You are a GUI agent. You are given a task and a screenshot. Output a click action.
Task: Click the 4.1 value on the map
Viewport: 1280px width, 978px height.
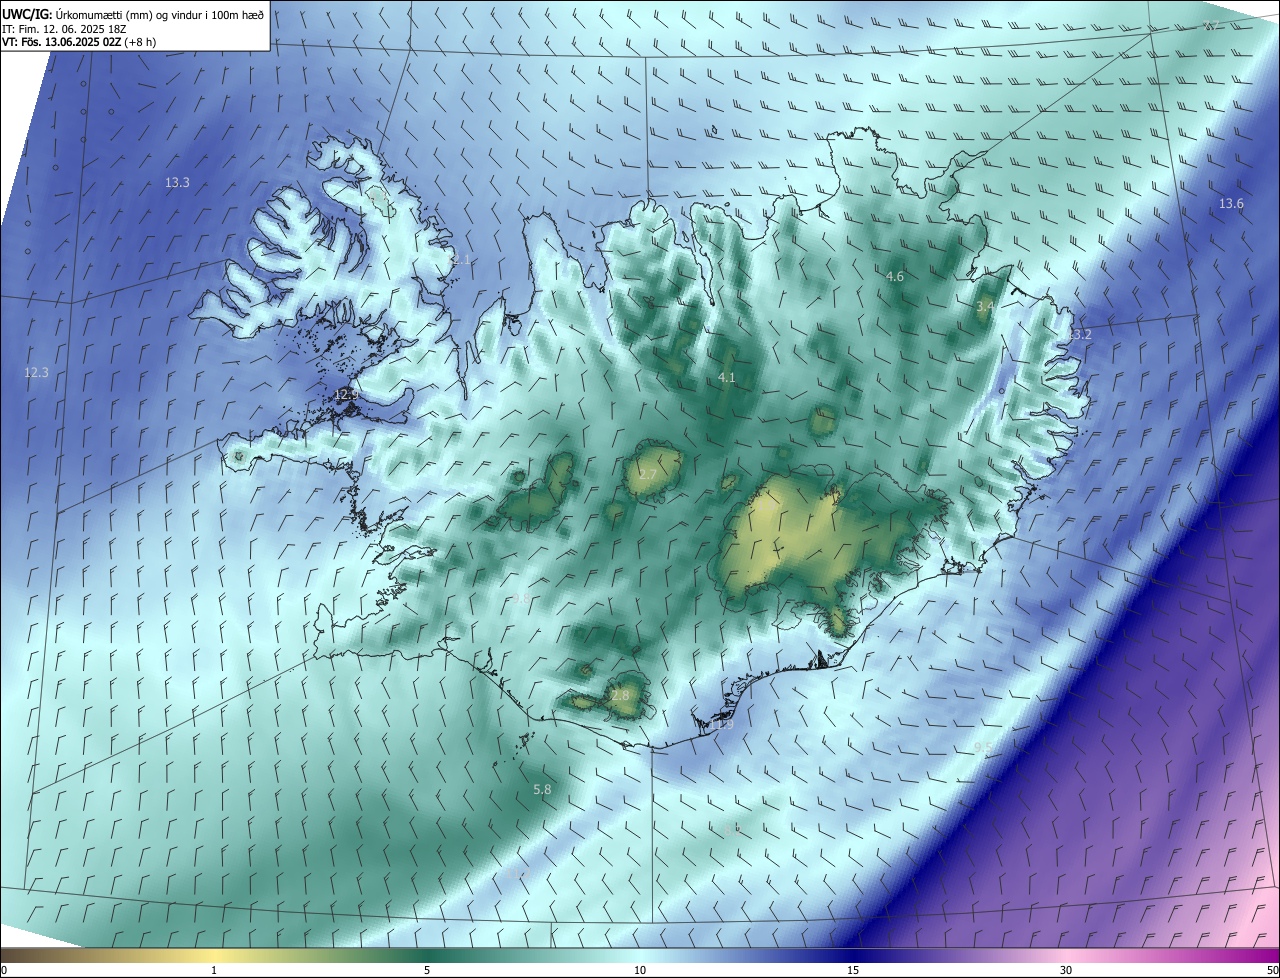click(x=727, y=378)
